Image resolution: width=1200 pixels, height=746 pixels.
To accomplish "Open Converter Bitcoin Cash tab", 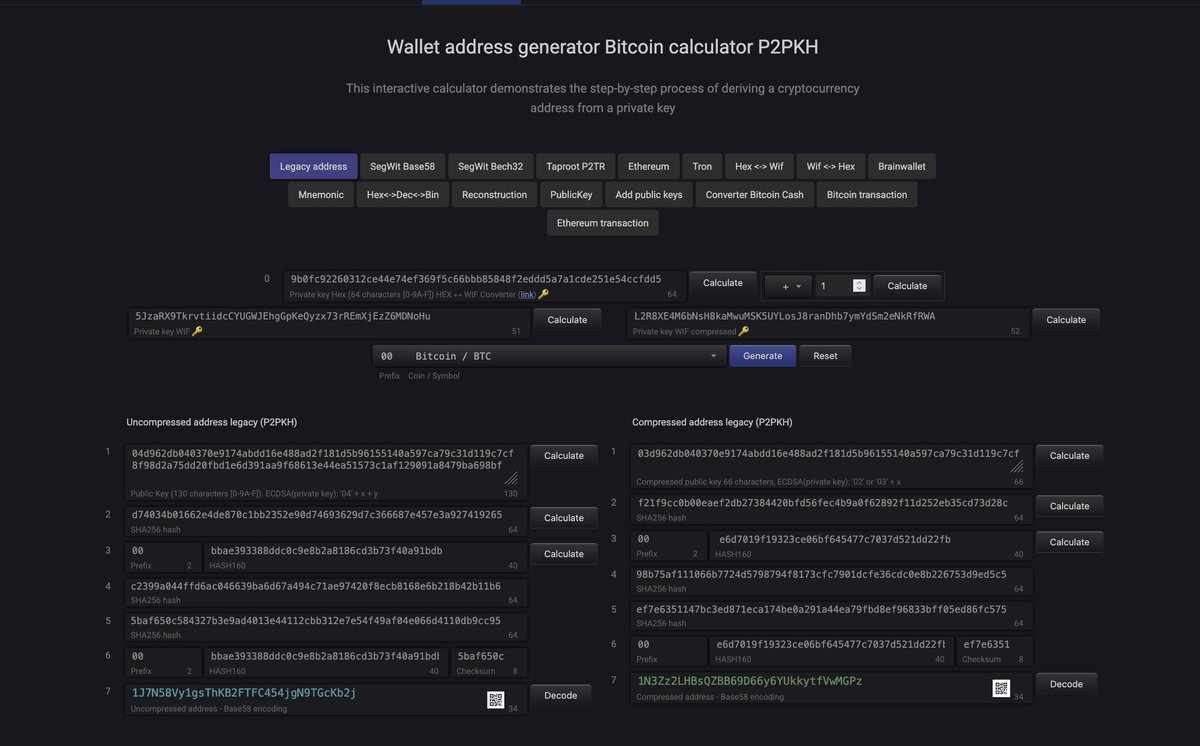I will (755, 195).
